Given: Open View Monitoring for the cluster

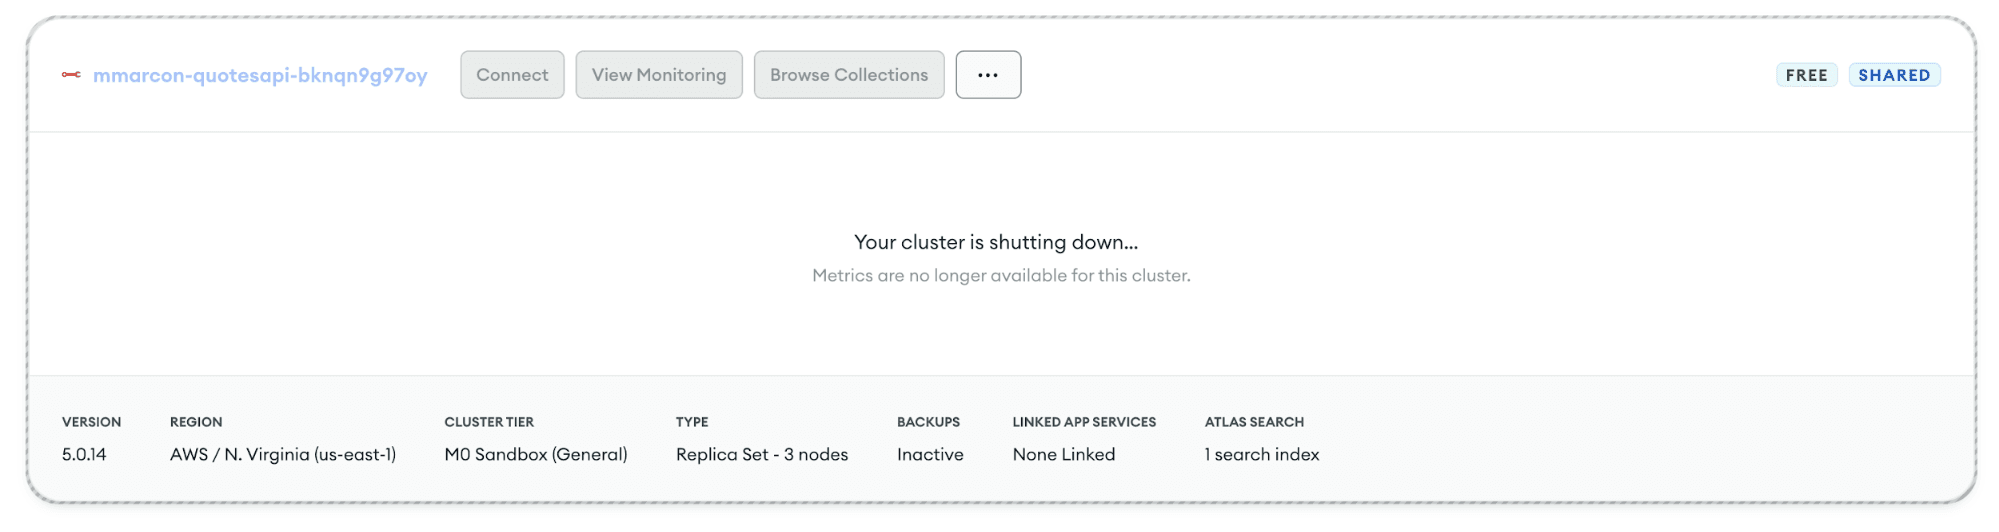Looking at the screenshot, I should pos(658,75).
